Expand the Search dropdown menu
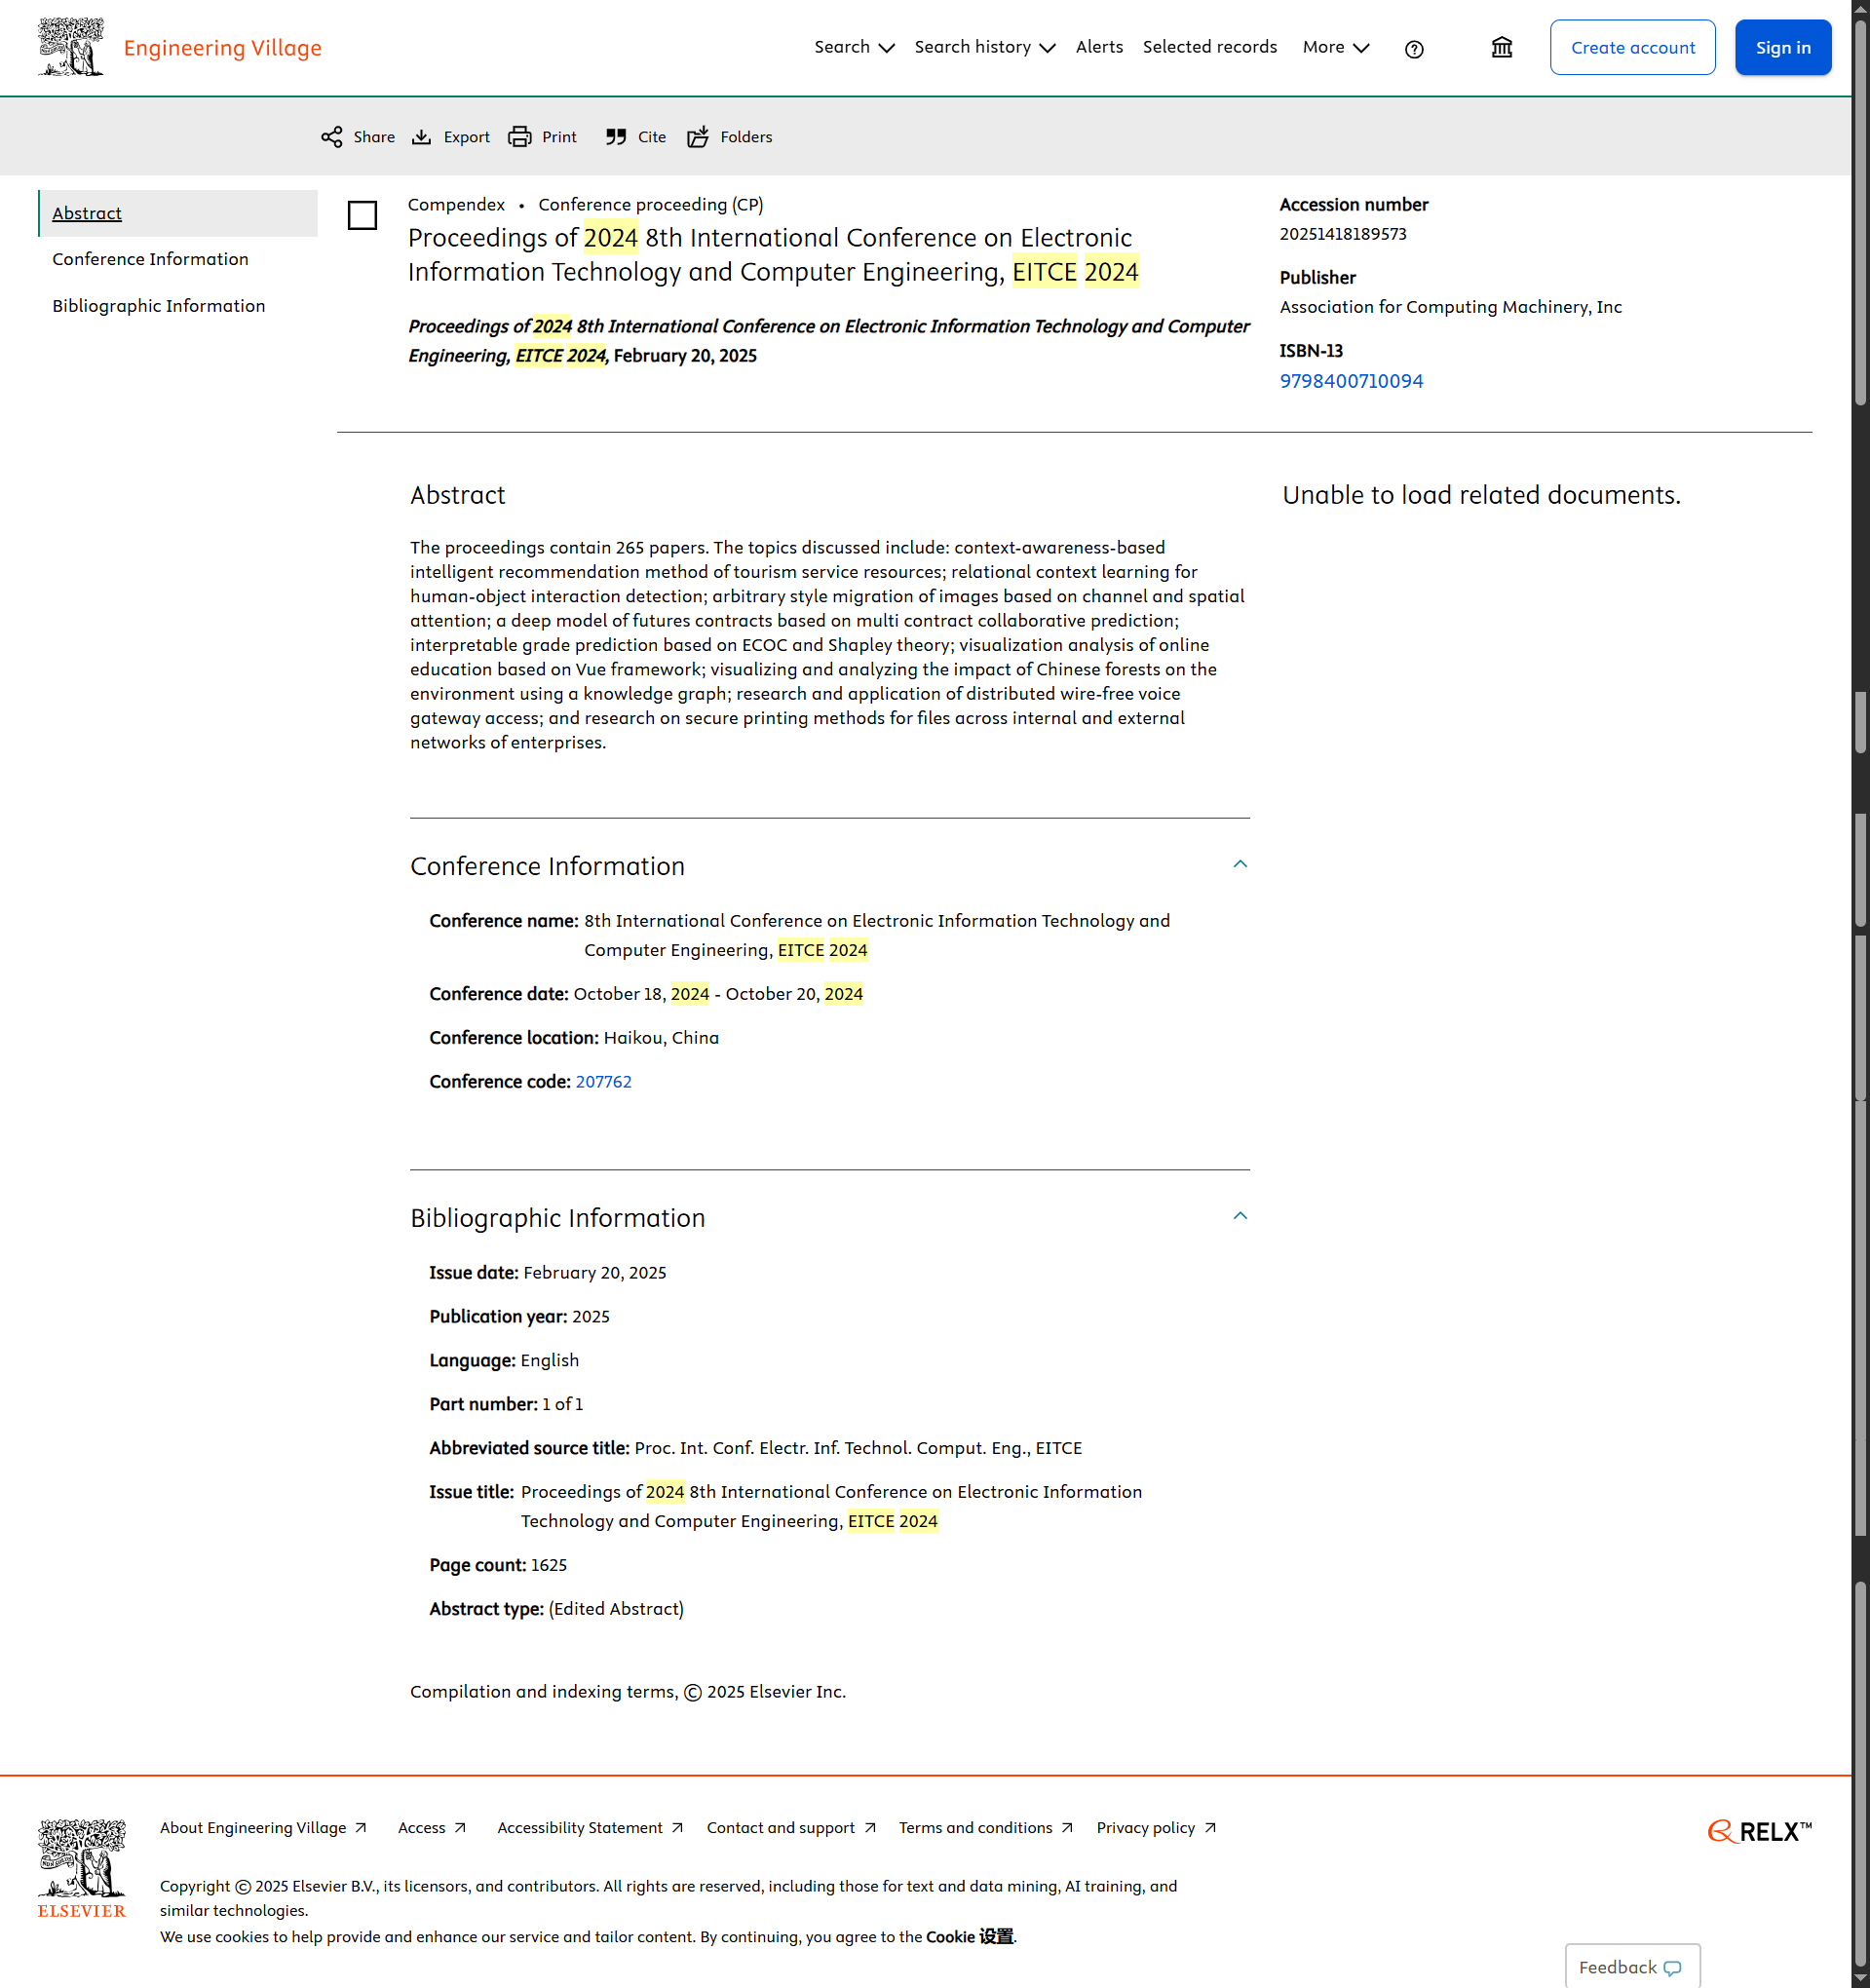This screenshot has width=1870, height=1988. (x=853, y=47)
